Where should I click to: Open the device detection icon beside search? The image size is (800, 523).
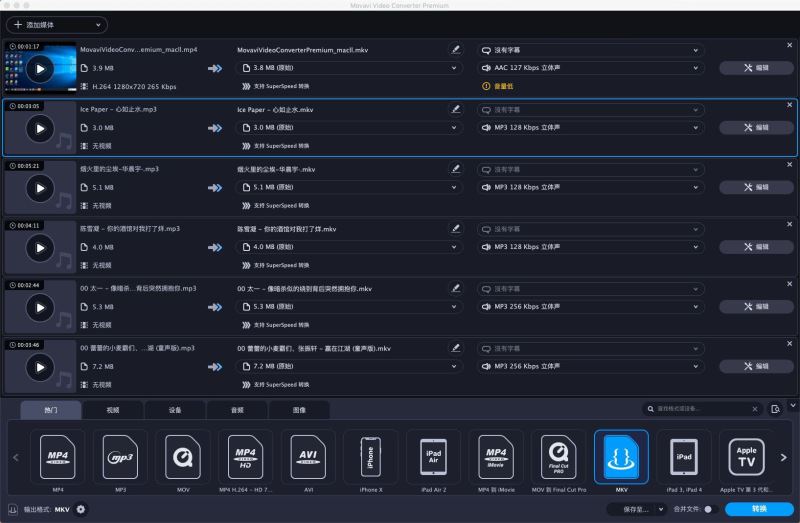[x=776, y=409]
